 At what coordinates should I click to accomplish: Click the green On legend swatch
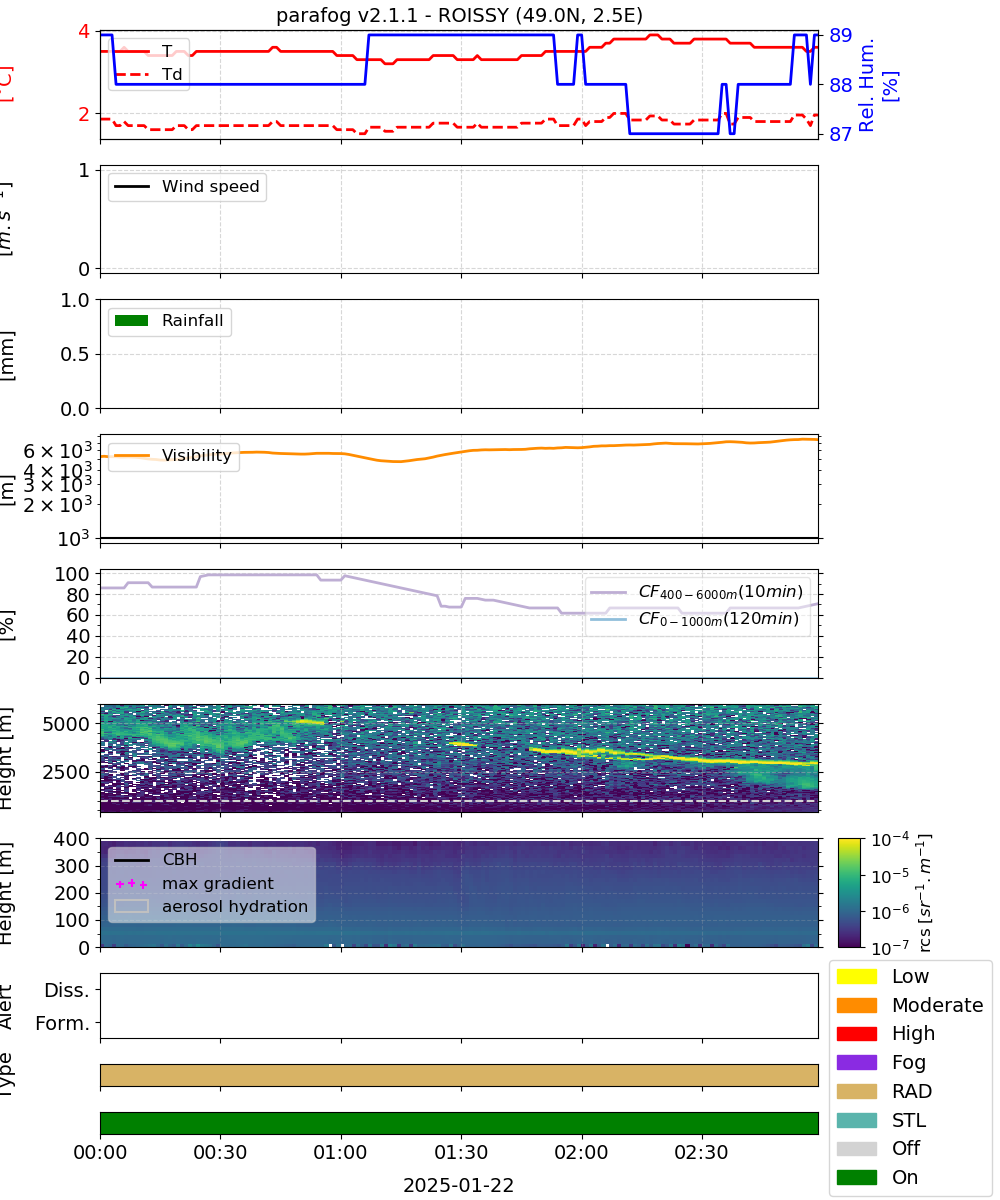(856, 1177)
